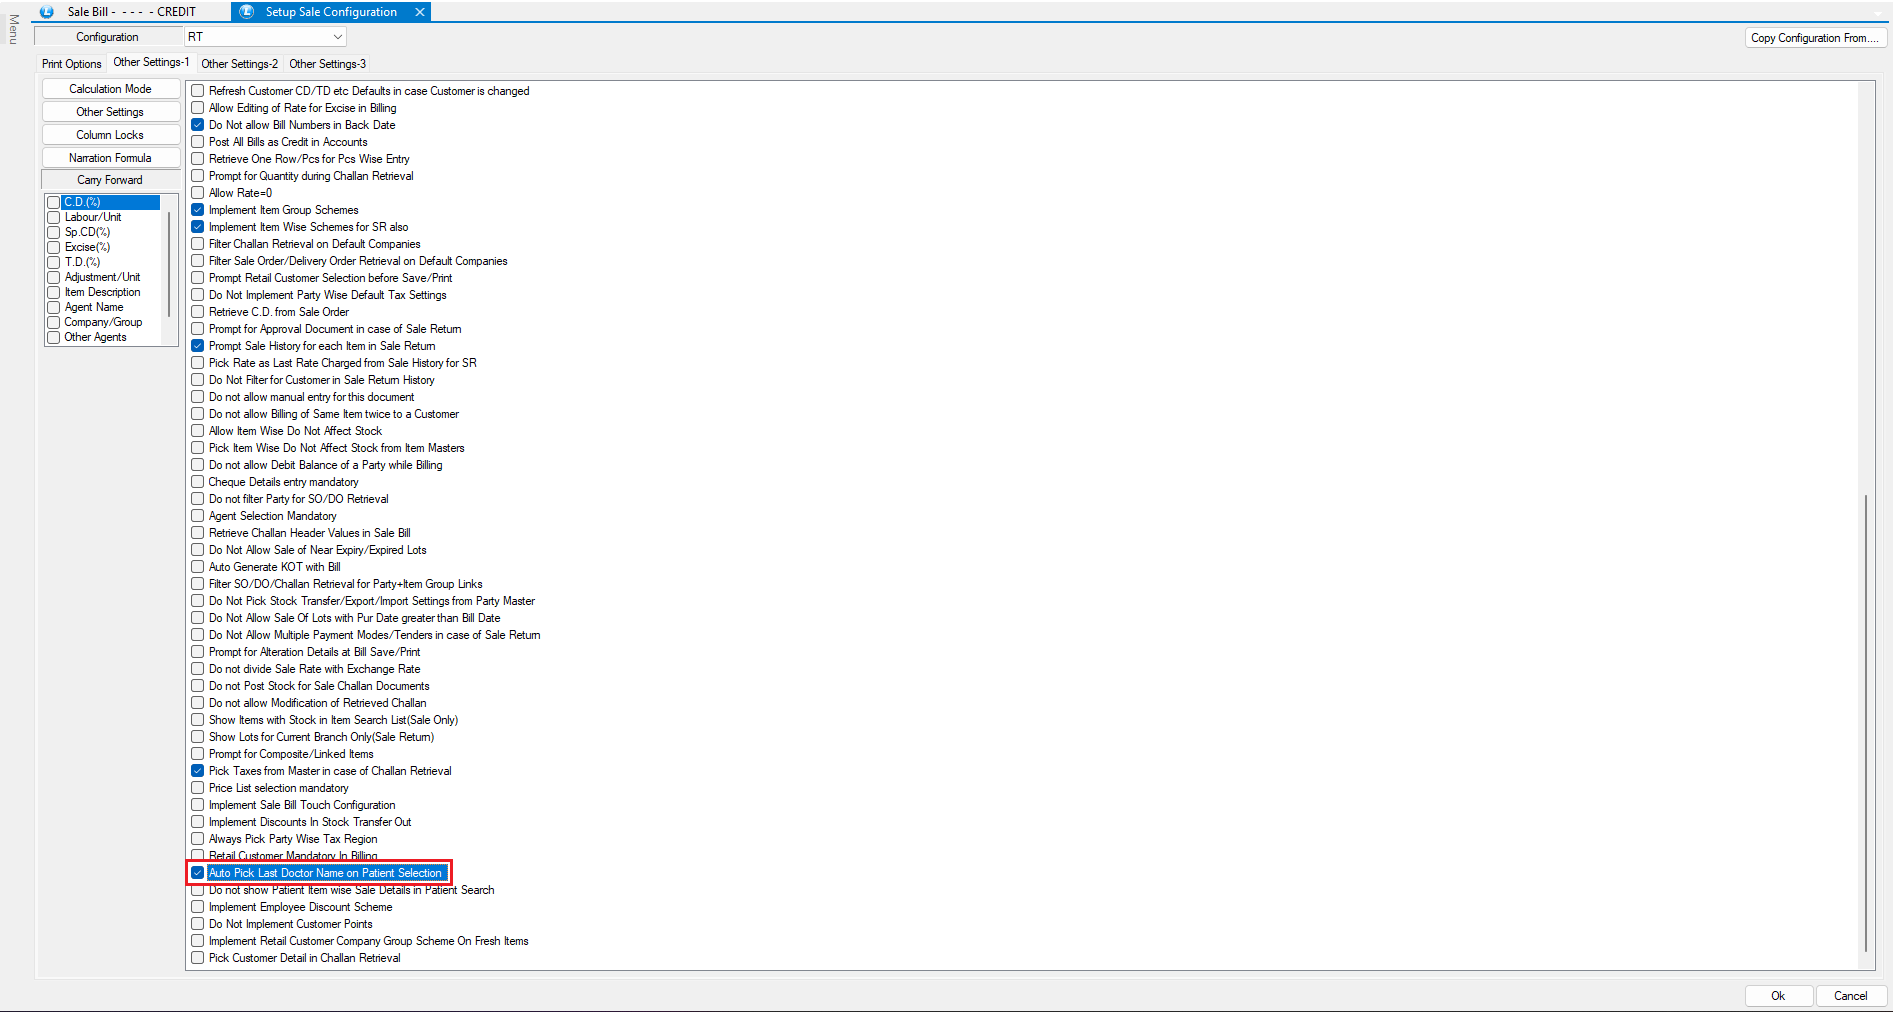Switch to the Sale Bill CREDIT tab
Image resolution: width=1893 pixels, height=1012 pixels.
click(130, 12)
